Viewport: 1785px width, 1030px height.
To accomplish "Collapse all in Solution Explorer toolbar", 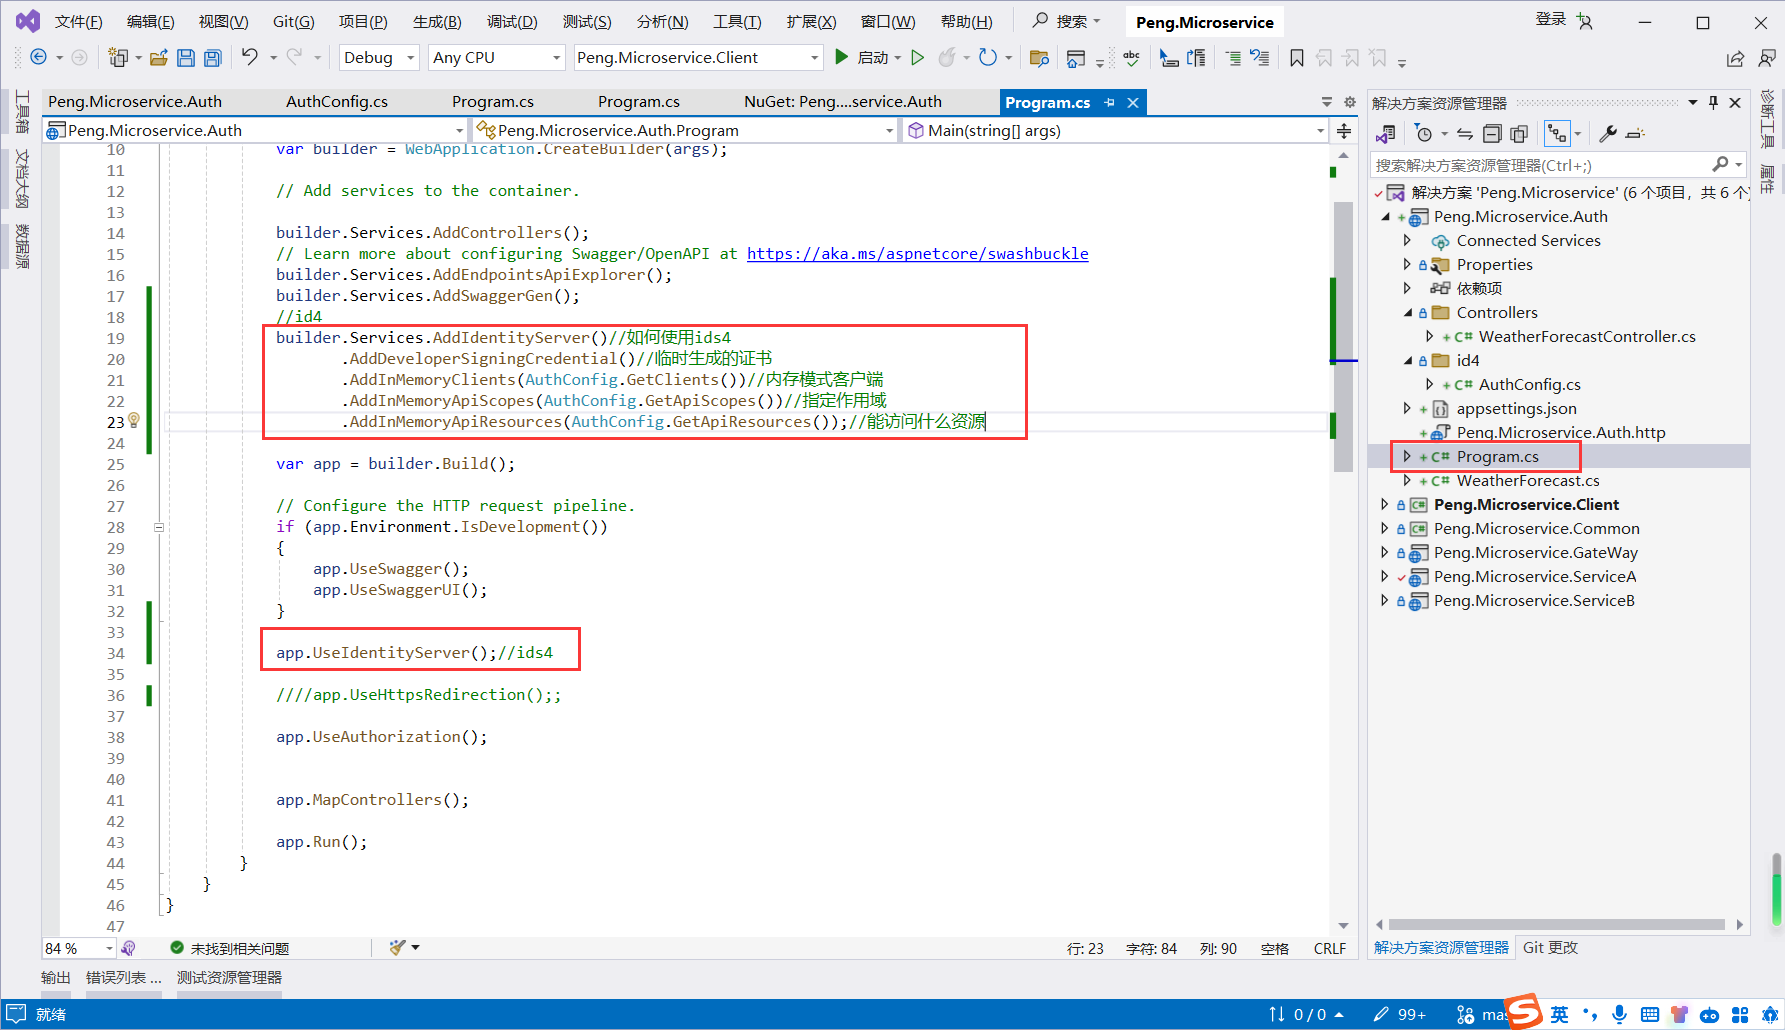I will click(1492, 134).
